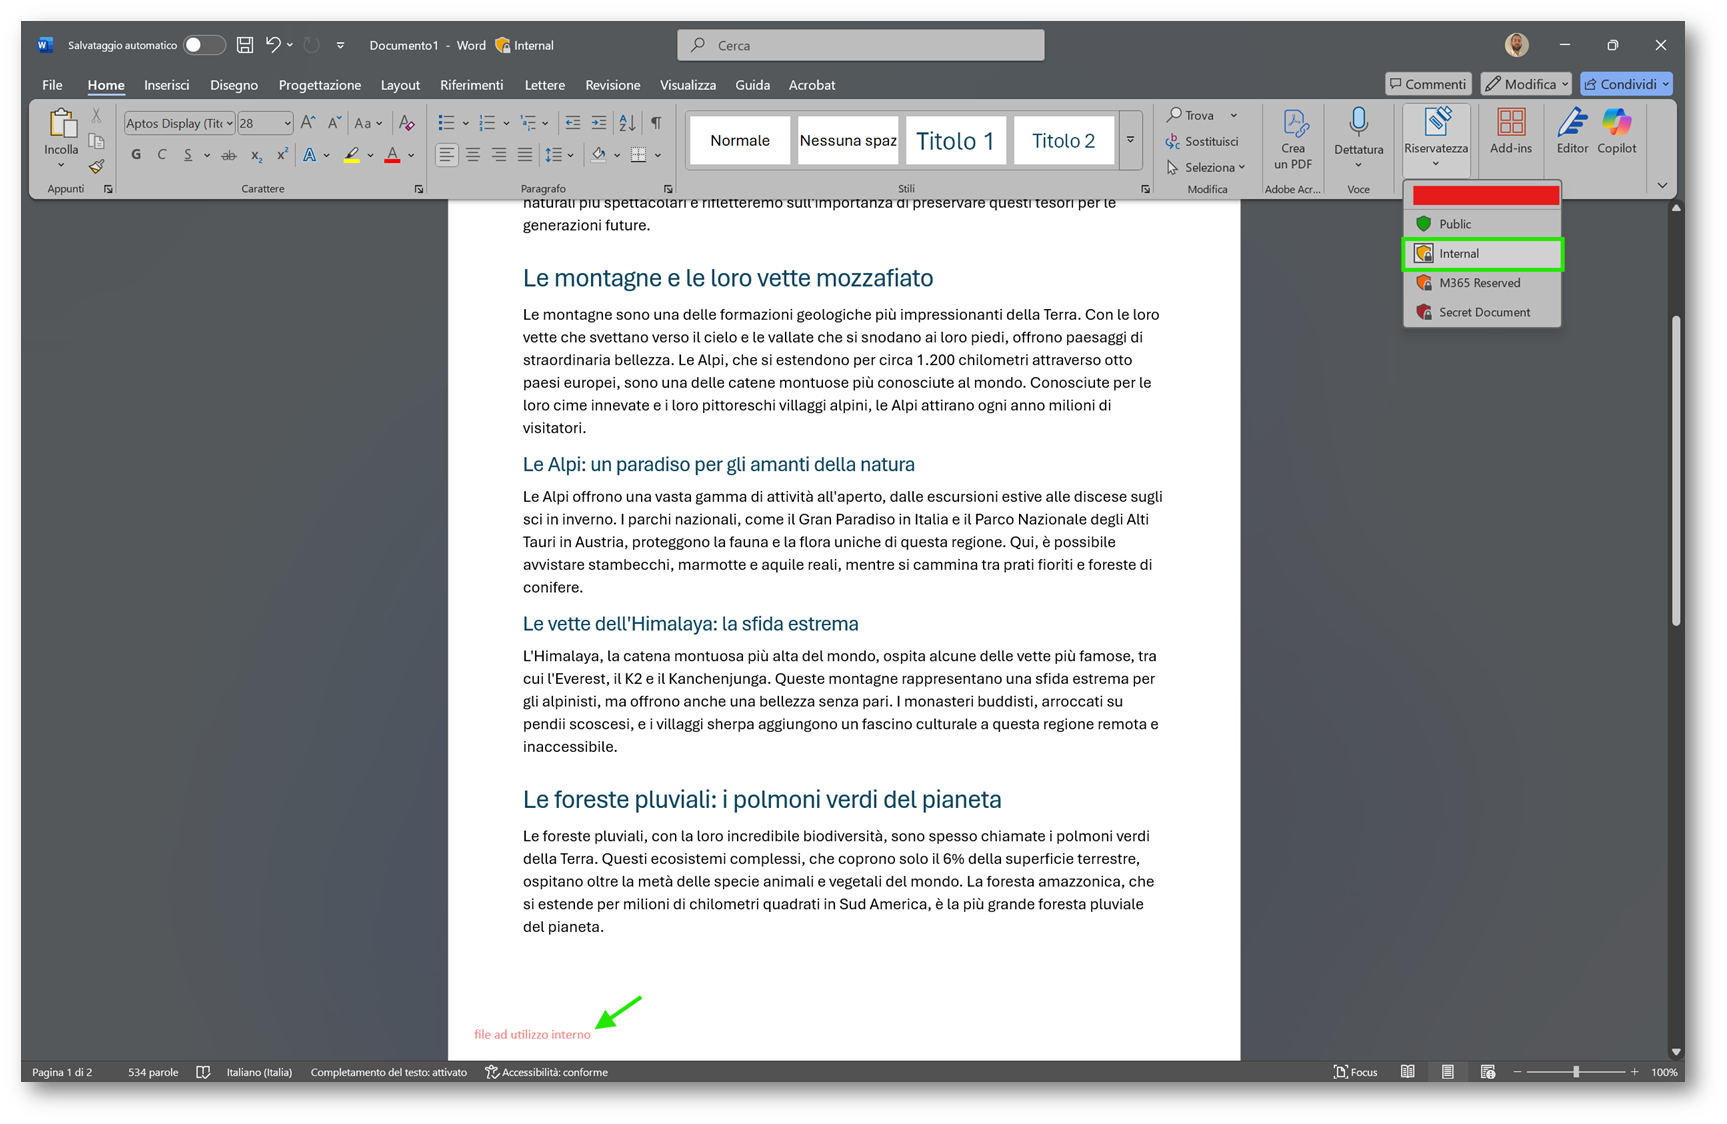Click Italiano (Italia) language indicator

[259, 1072]
